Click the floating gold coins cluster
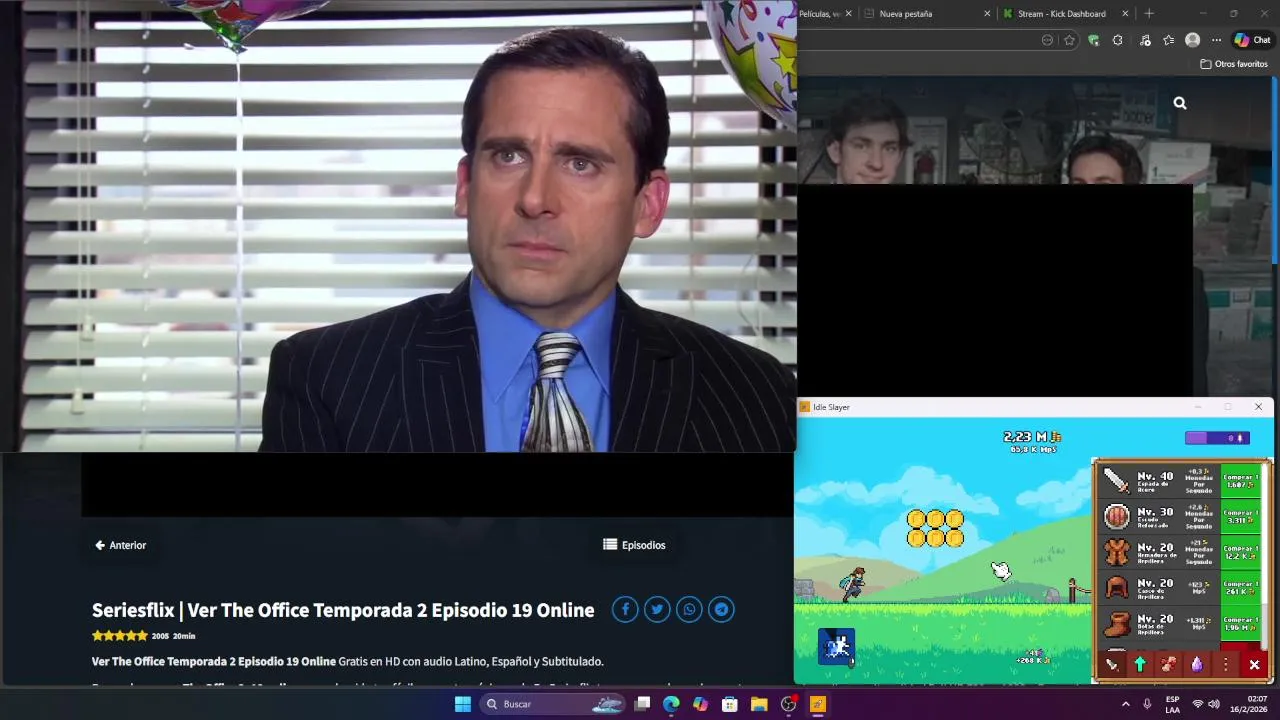The width and height of the screenshot is (1280, 720). 935,528
